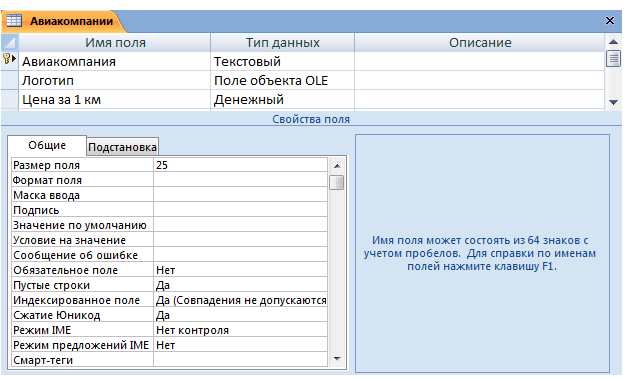
Task: Click the table icon on Авиакомпании tab
Action: pos(14,20)
